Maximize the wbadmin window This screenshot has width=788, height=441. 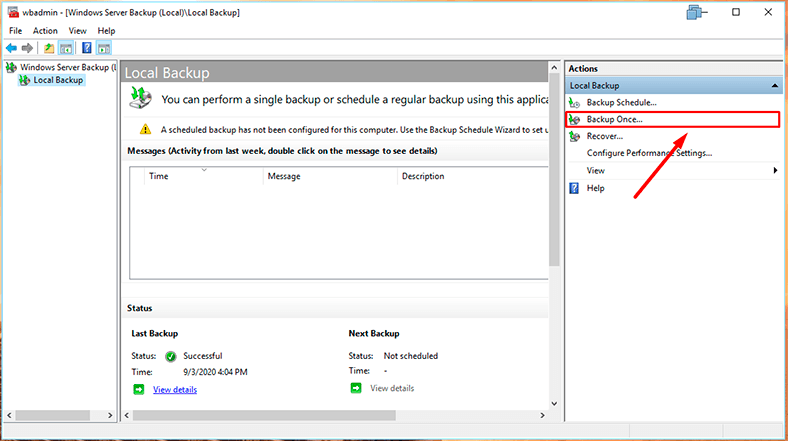tap(736, 12)
